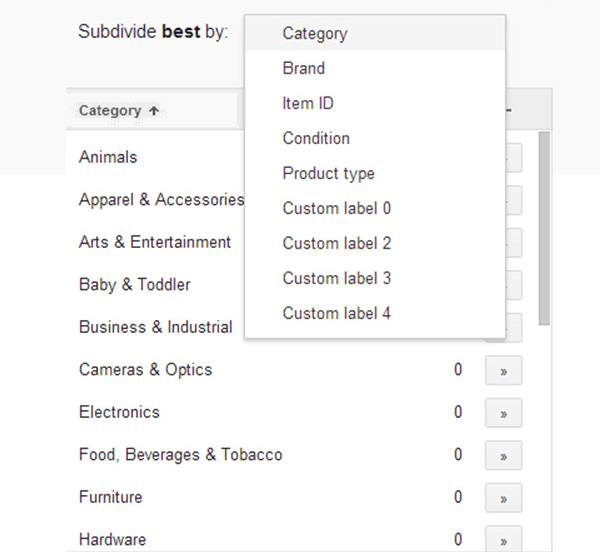Screen dimensions: 600x553
Task: Pick the Custom label 3 option
Action: click(336, 278)
